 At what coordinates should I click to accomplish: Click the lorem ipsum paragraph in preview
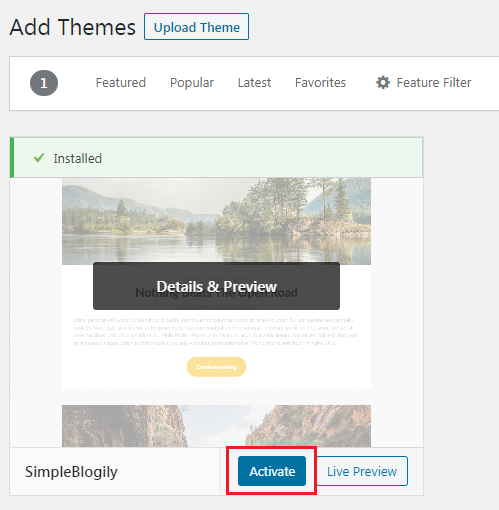click(x=215, y=331)
